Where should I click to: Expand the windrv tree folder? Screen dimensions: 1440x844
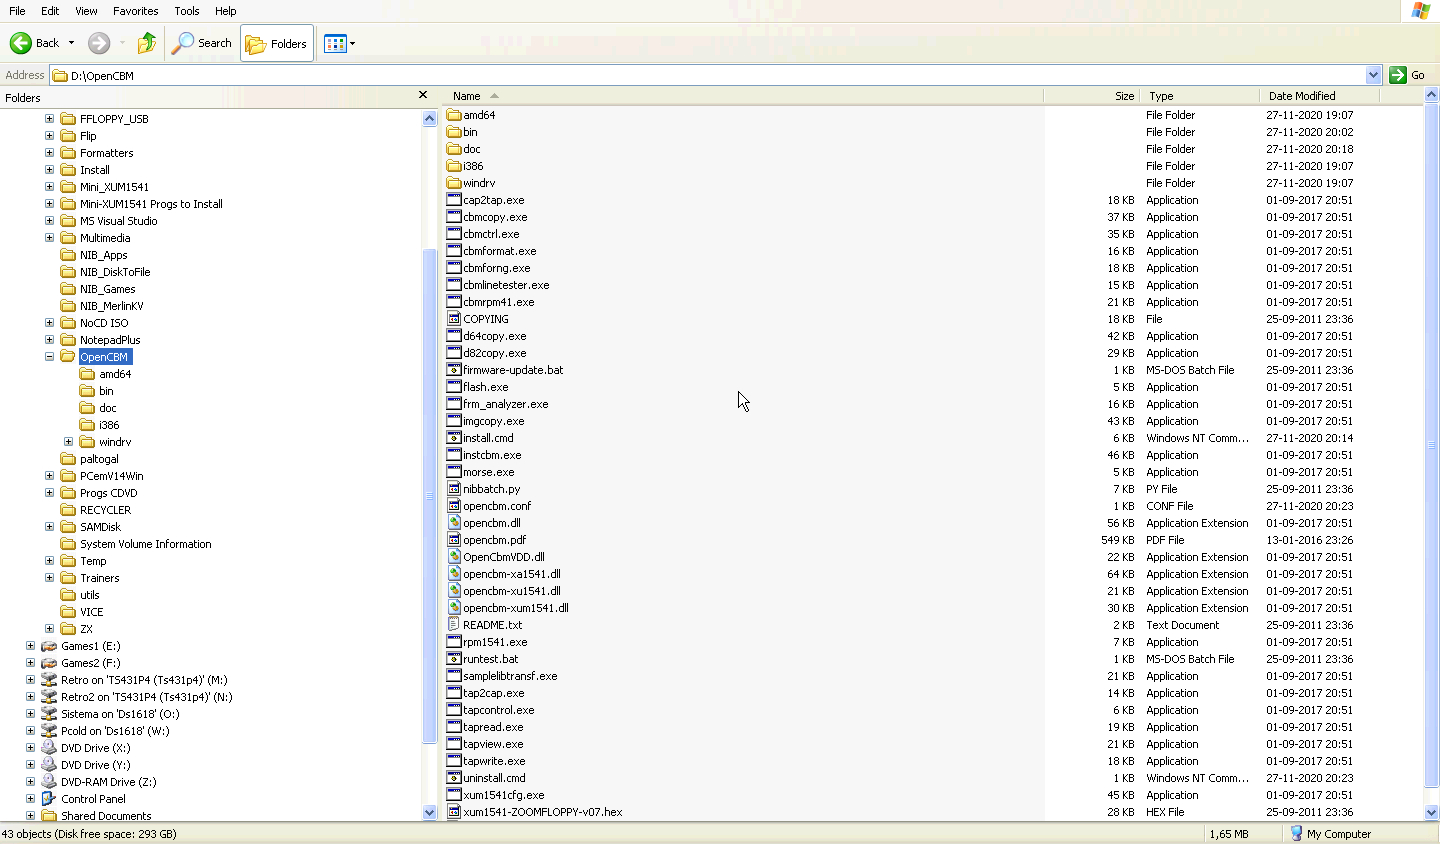(x=68, y=442)
